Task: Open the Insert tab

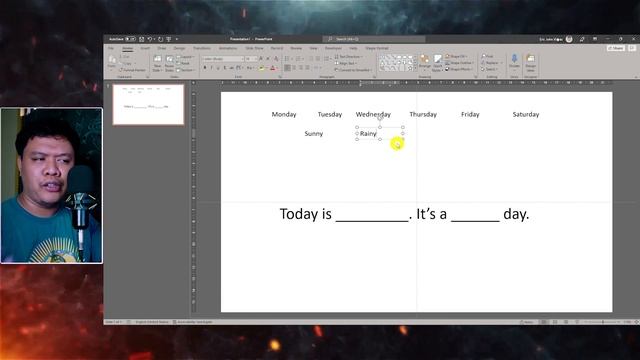Action: pyautogui.click(x=145, y=48)
